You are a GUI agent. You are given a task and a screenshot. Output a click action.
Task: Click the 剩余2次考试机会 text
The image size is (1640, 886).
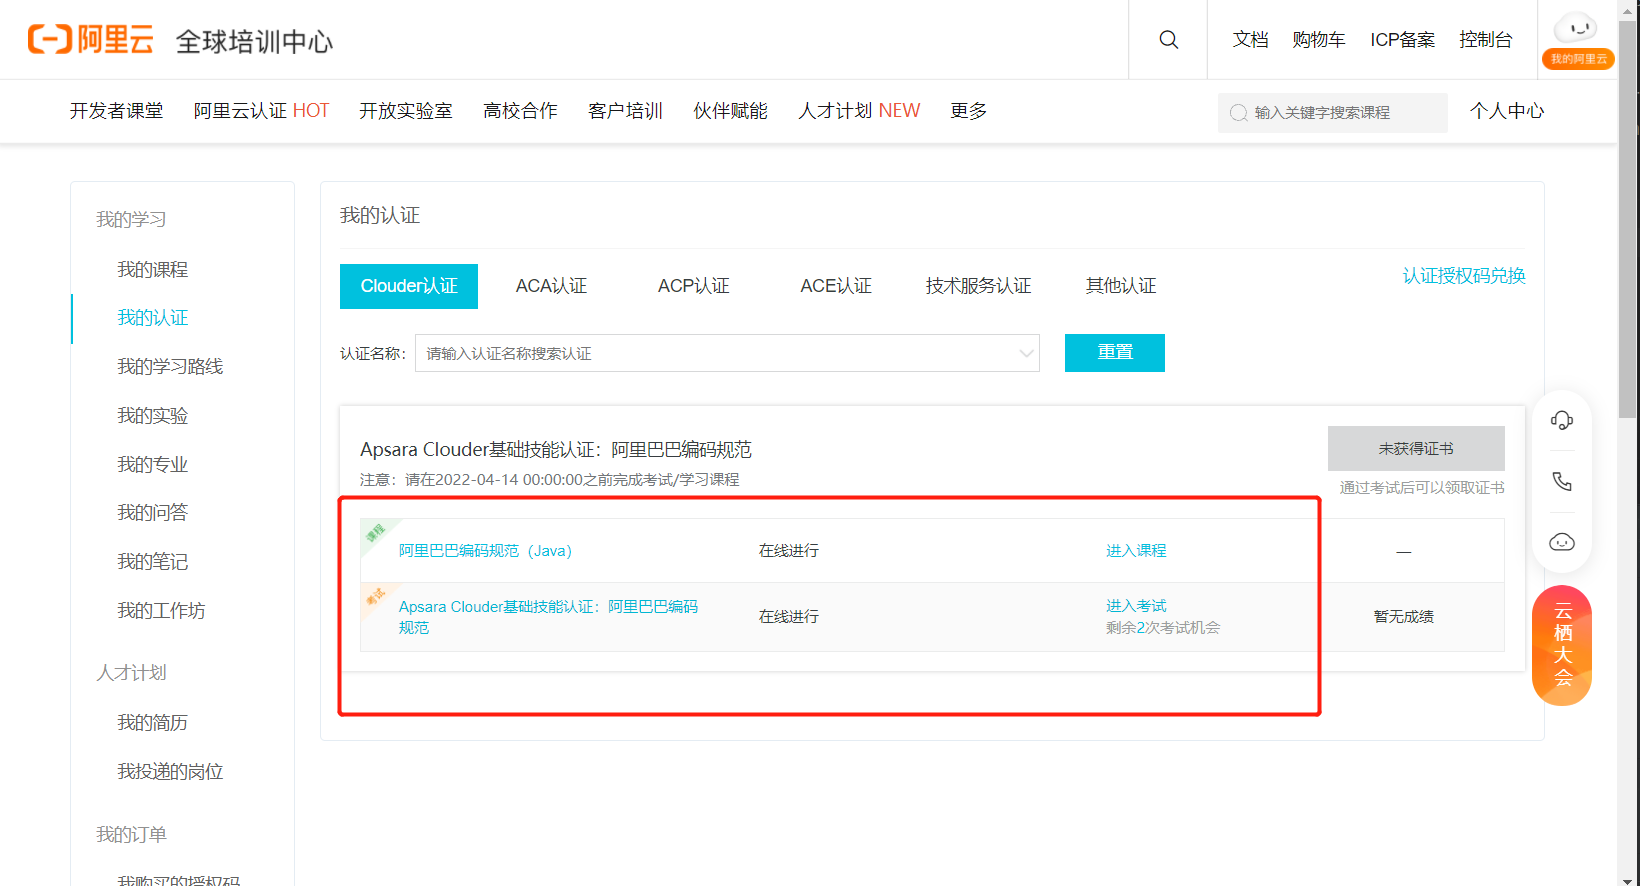(x=1163, y=628)
